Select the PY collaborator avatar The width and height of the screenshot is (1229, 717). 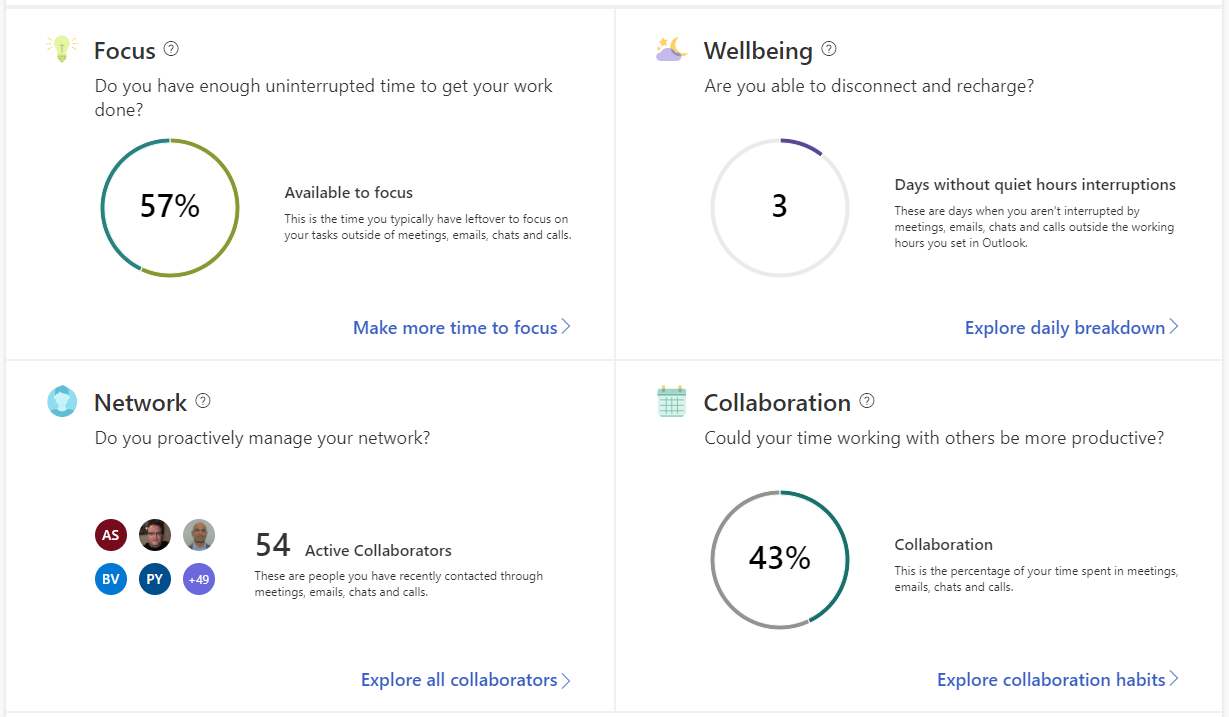pyautogui.click(x=155, y=579)
